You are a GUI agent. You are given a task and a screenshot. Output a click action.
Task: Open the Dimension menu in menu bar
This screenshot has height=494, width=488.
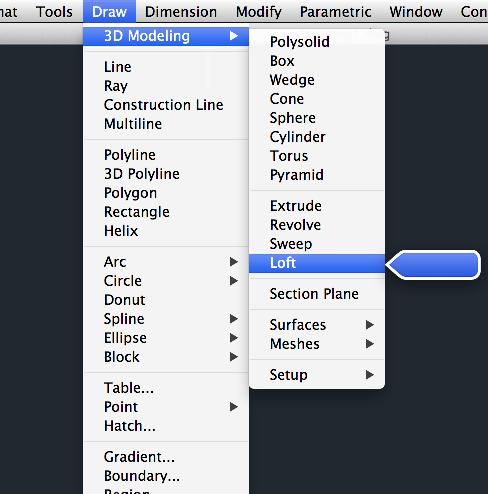181,12
